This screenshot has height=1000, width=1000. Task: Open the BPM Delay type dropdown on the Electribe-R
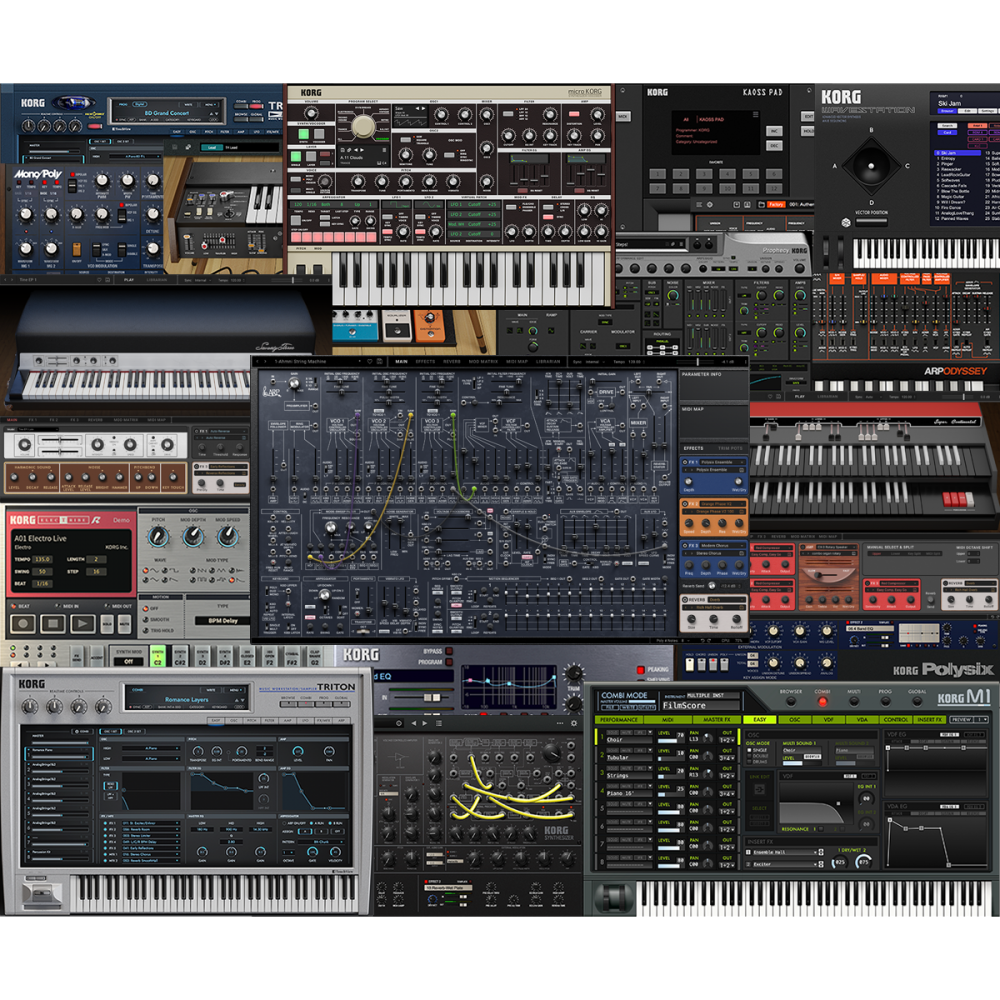point(224,620)
